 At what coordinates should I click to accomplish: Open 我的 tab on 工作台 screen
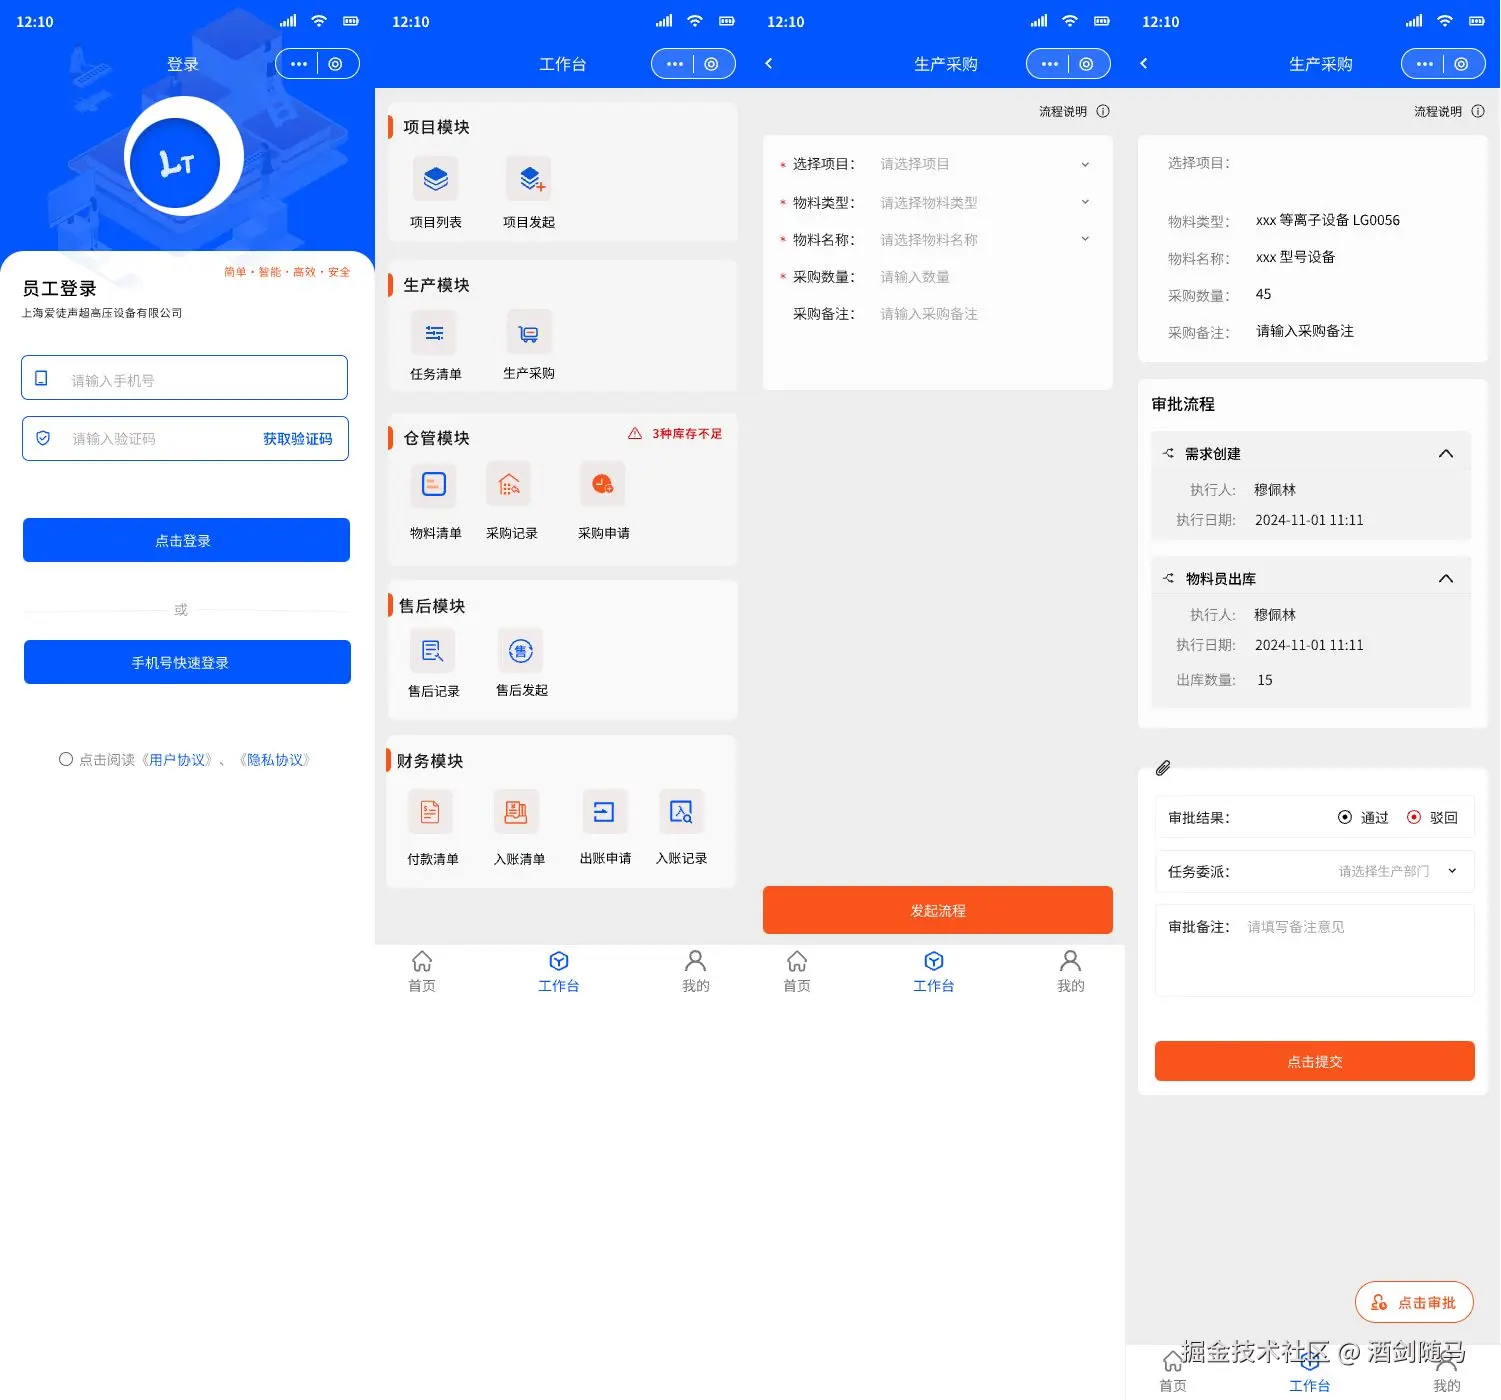[x=696, y=972]
